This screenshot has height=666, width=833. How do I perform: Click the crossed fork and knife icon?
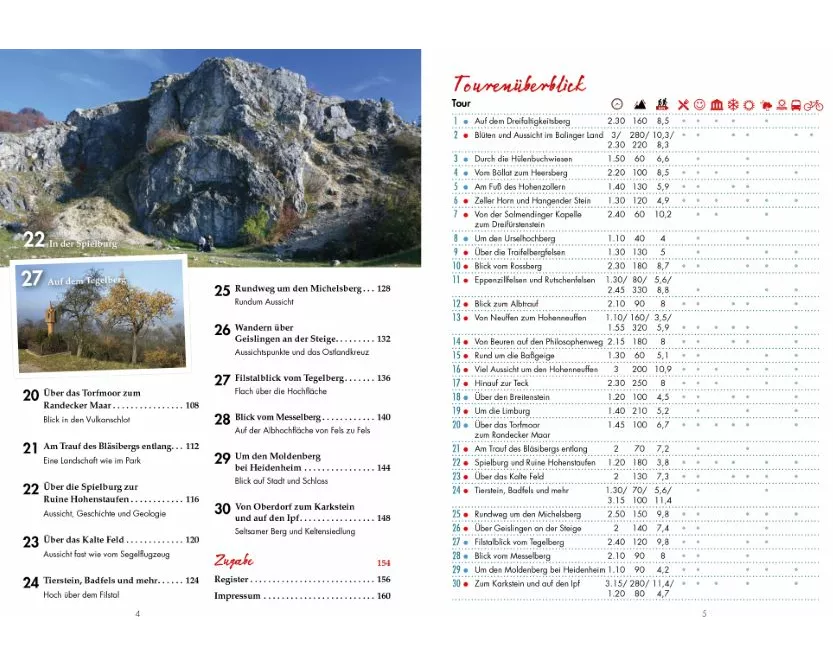pos(684,104)
